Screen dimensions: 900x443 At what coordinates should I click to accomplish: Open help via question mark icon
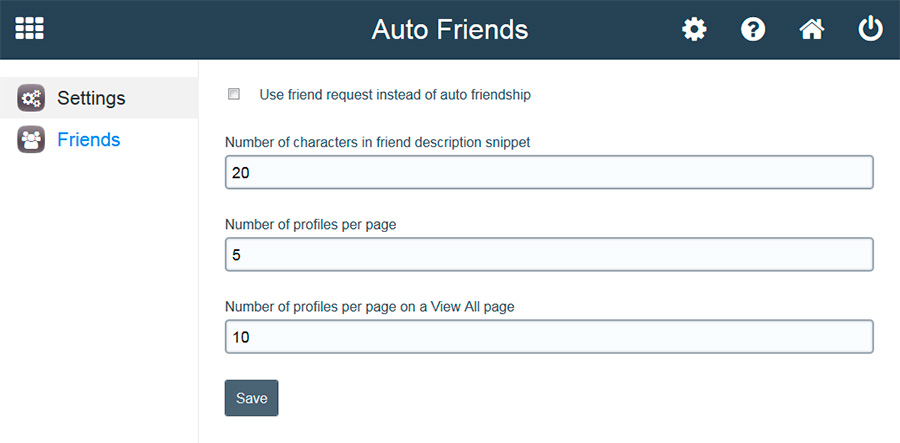tap(753, 29)
